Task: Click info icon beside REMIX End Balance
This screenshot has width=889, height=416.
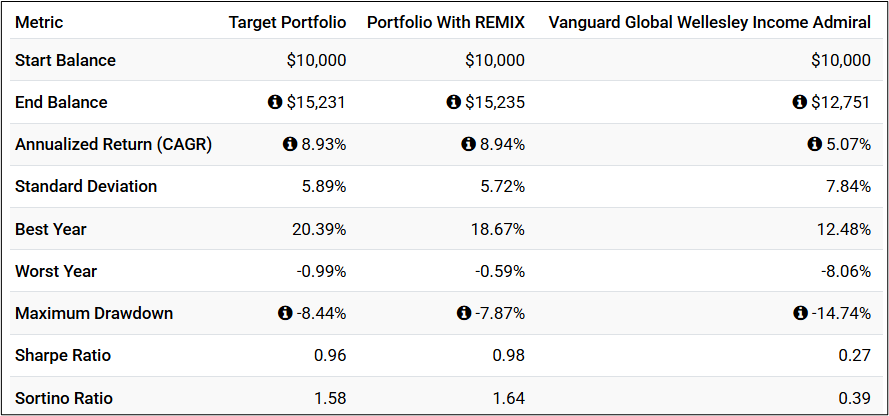Action: (x=453, y=102)
